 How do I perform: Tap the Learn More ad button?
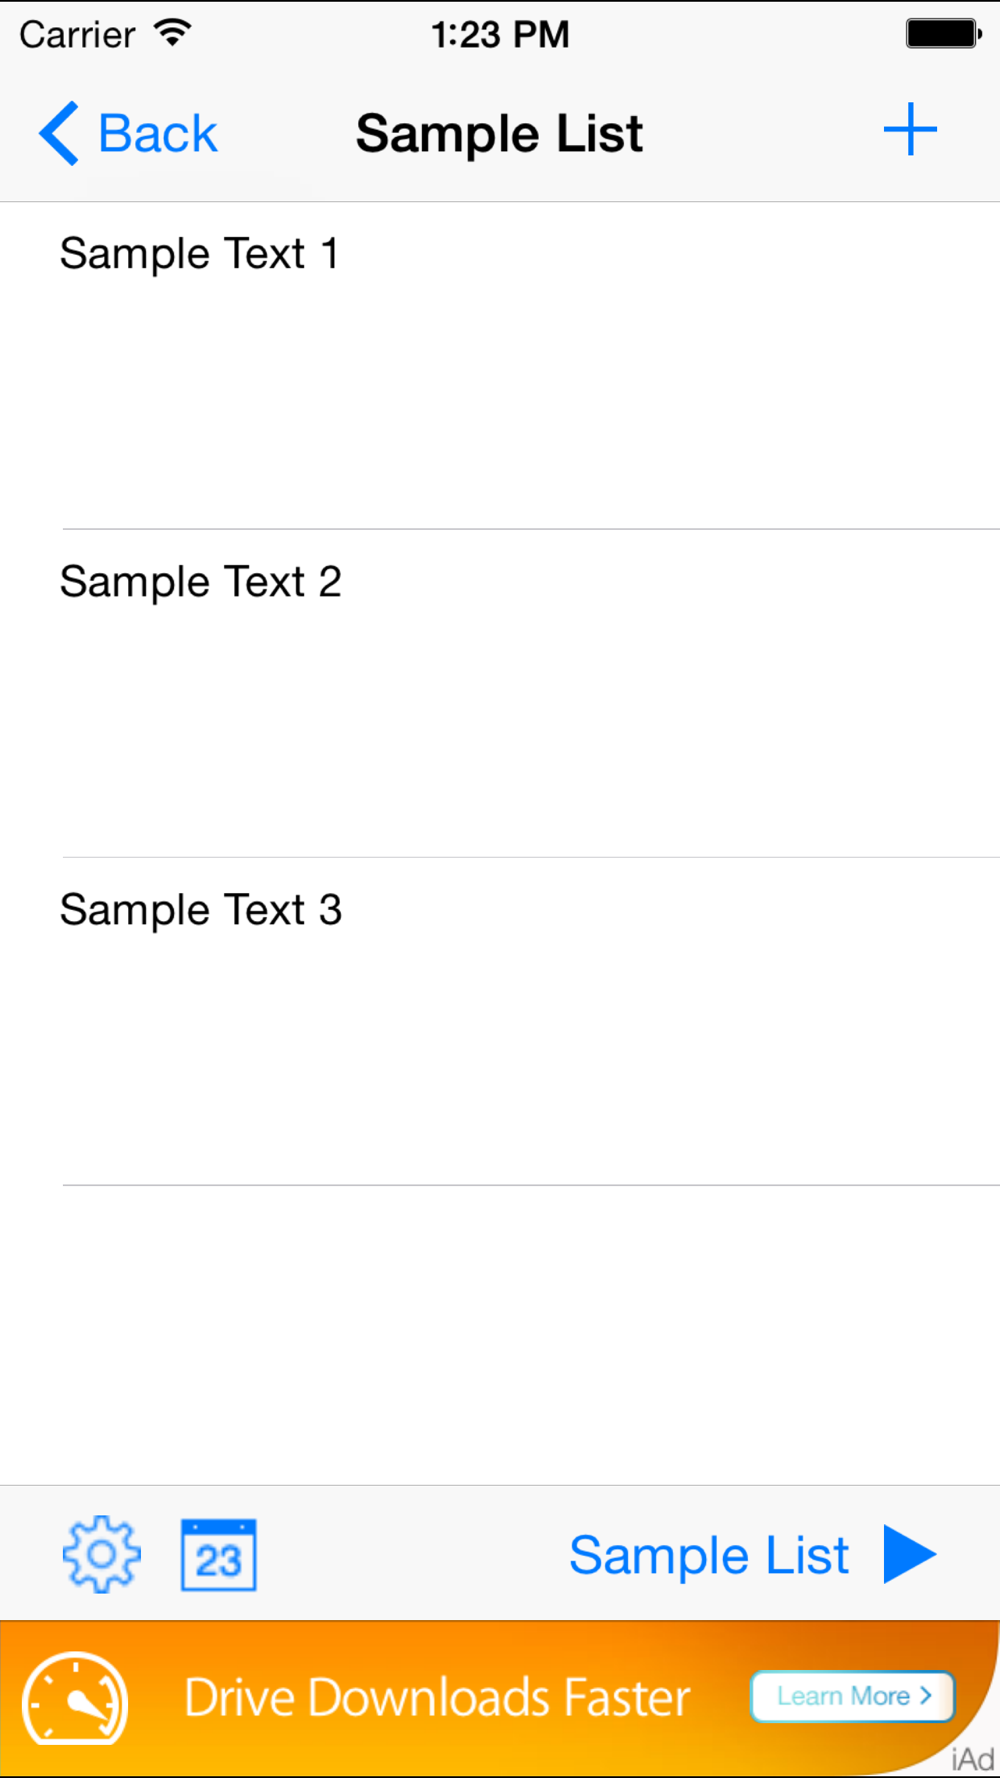point(853,1696)
